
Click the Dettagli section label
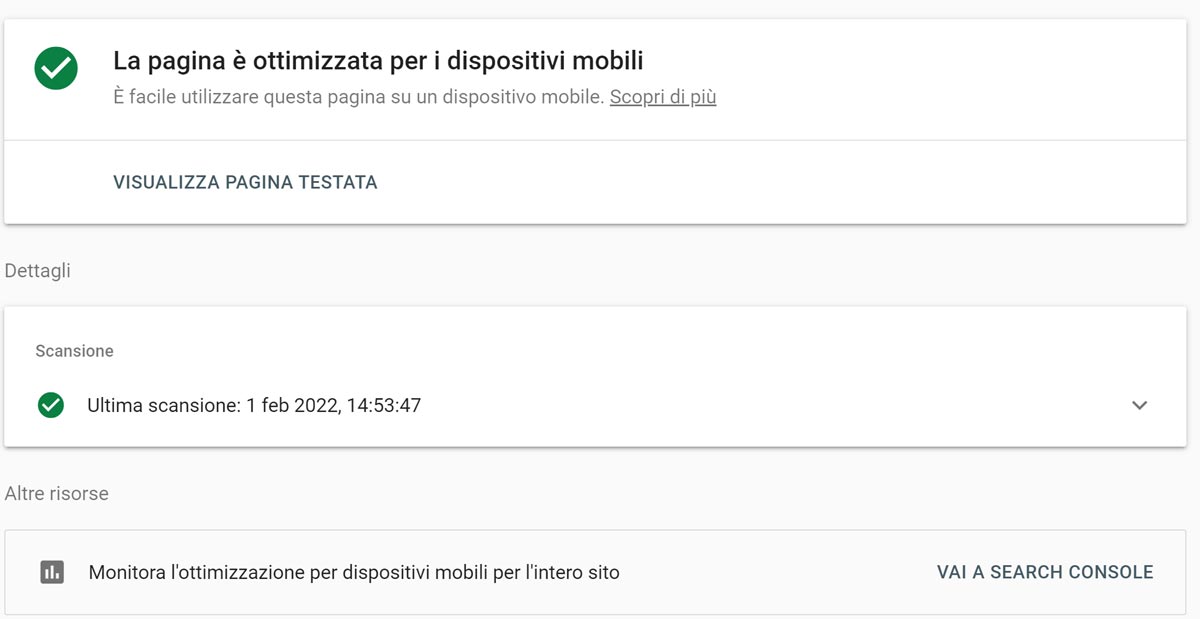pos(38,271)
